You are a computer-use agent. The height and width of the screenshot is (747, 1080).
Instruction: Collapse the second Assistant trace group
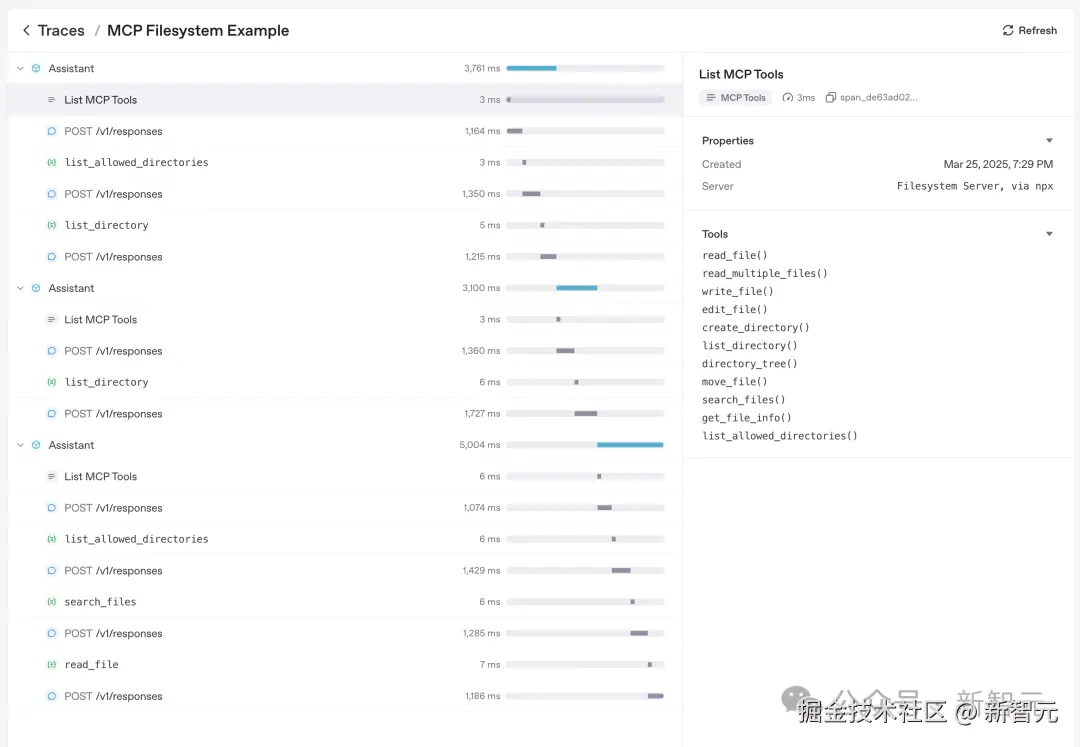[x=20, y=288]
